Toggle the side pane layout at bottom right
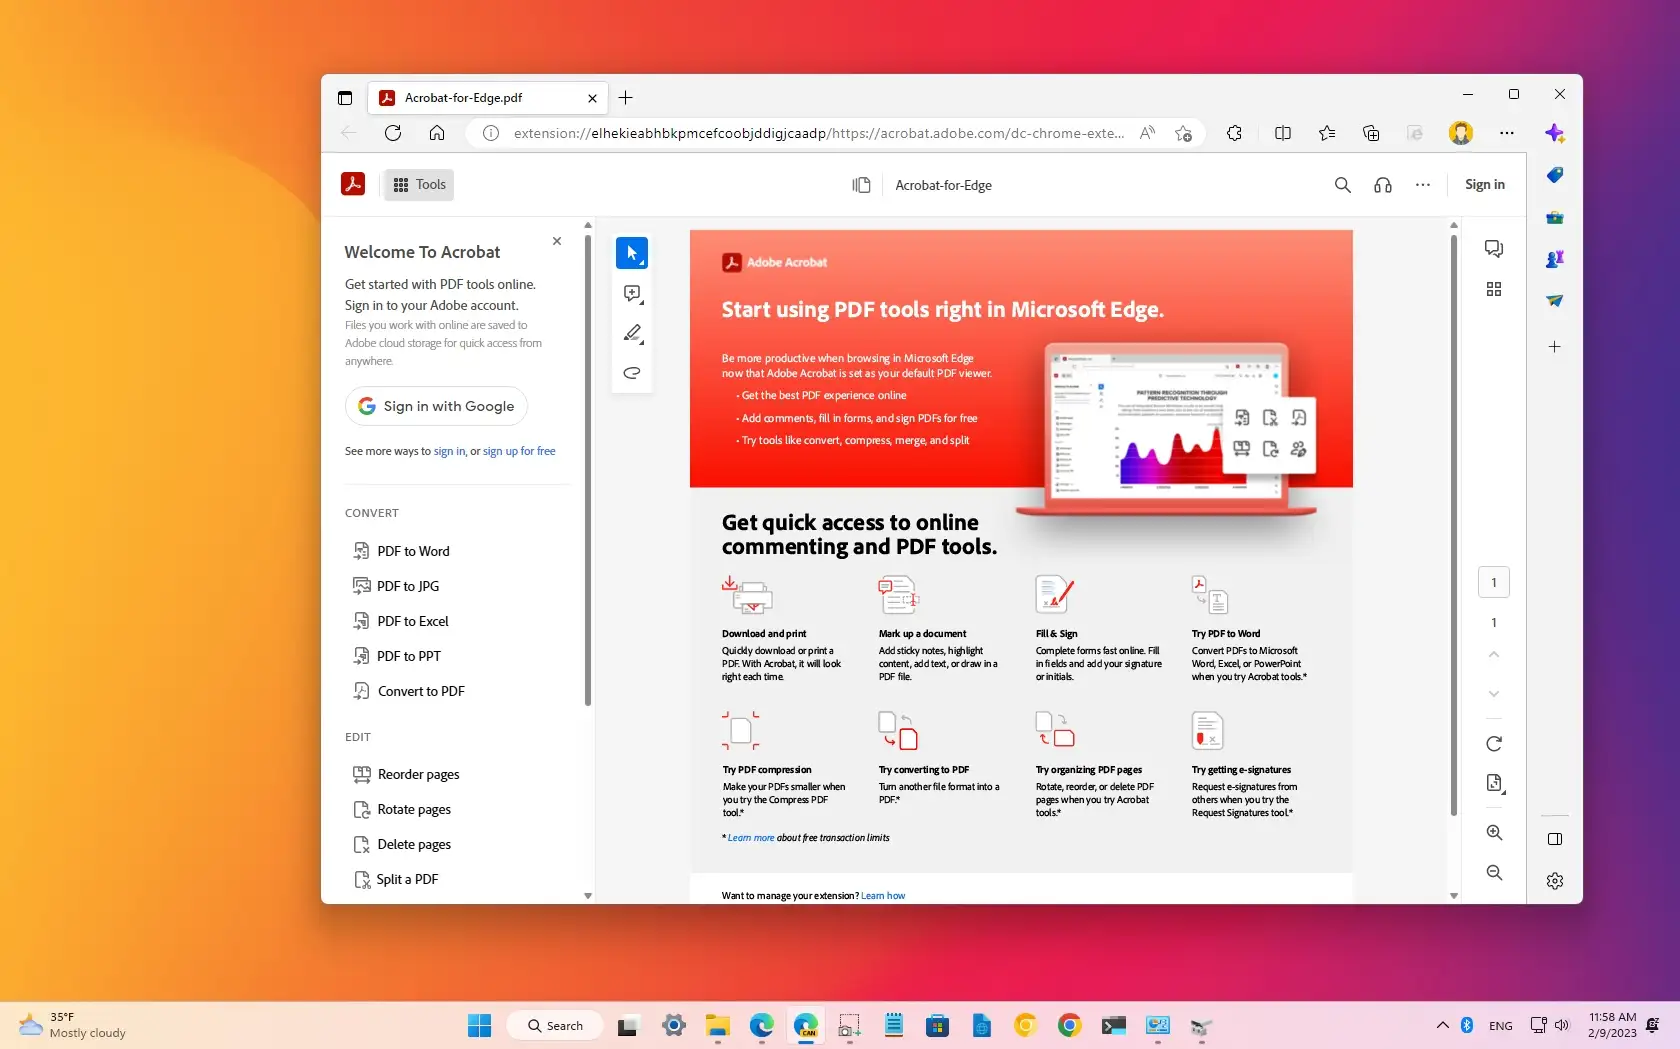This screenshot has width=1680, height=1049. click(1554, 839)
